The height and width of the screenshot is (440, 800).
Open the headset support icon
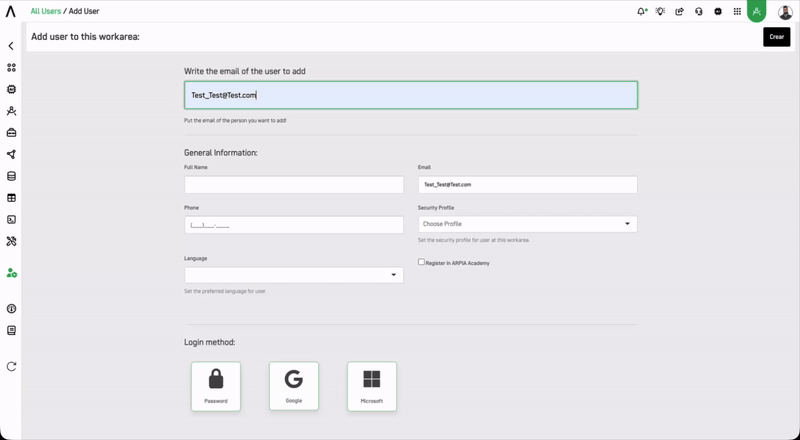coord(698,11)
